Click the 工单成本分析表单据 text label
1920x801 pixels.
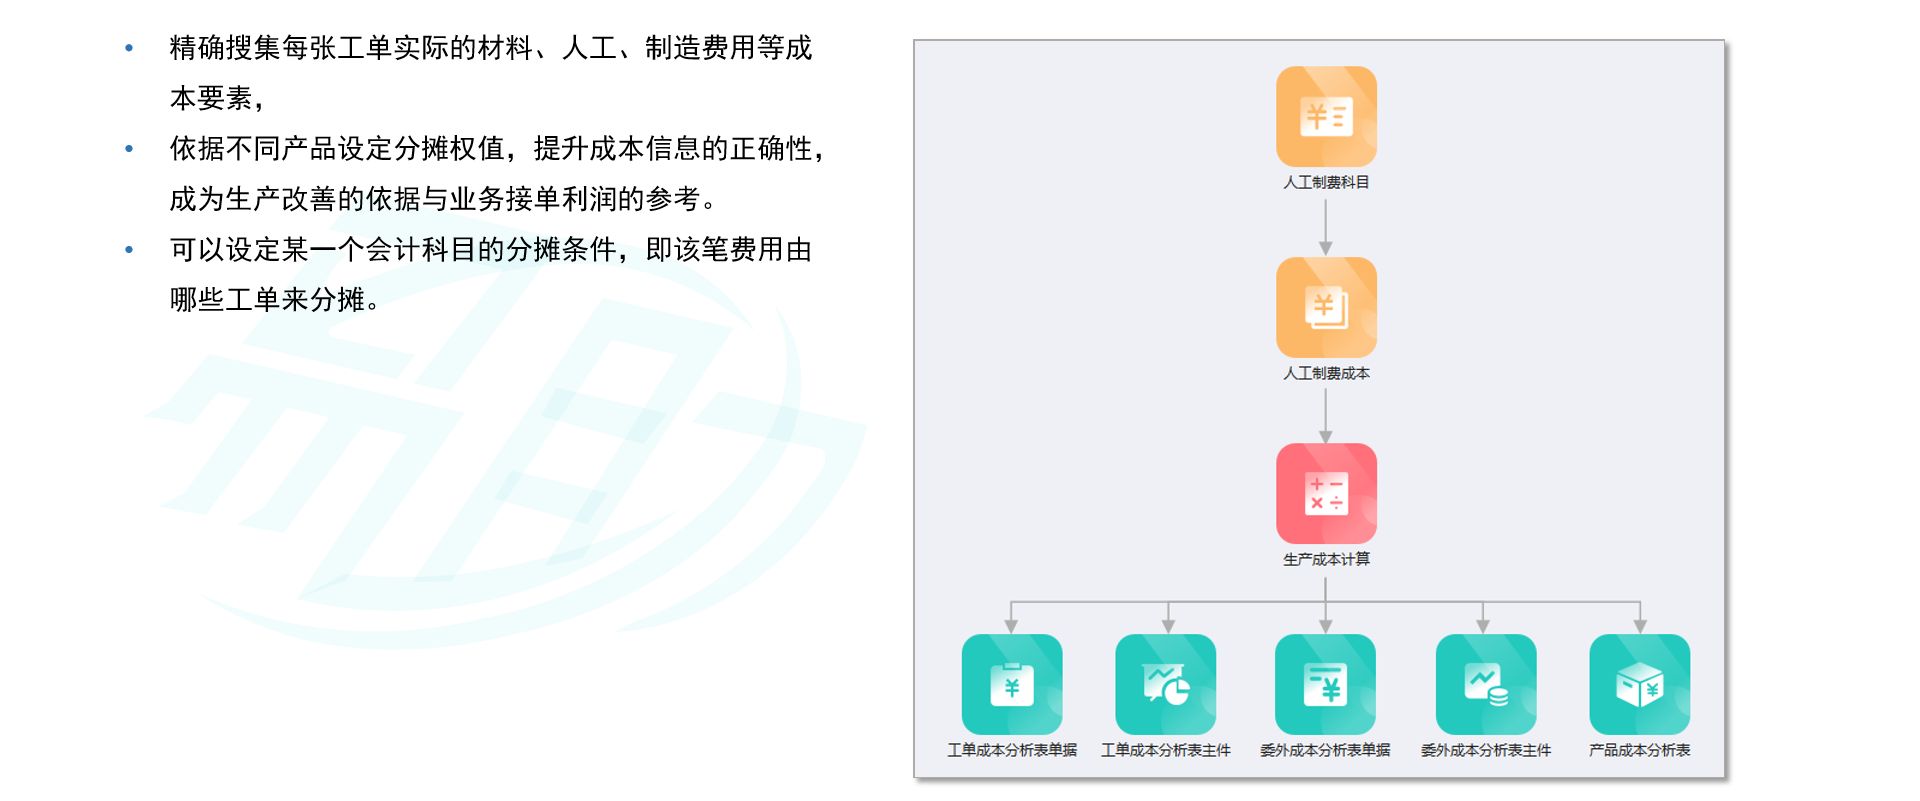[x=1011, y=750]
